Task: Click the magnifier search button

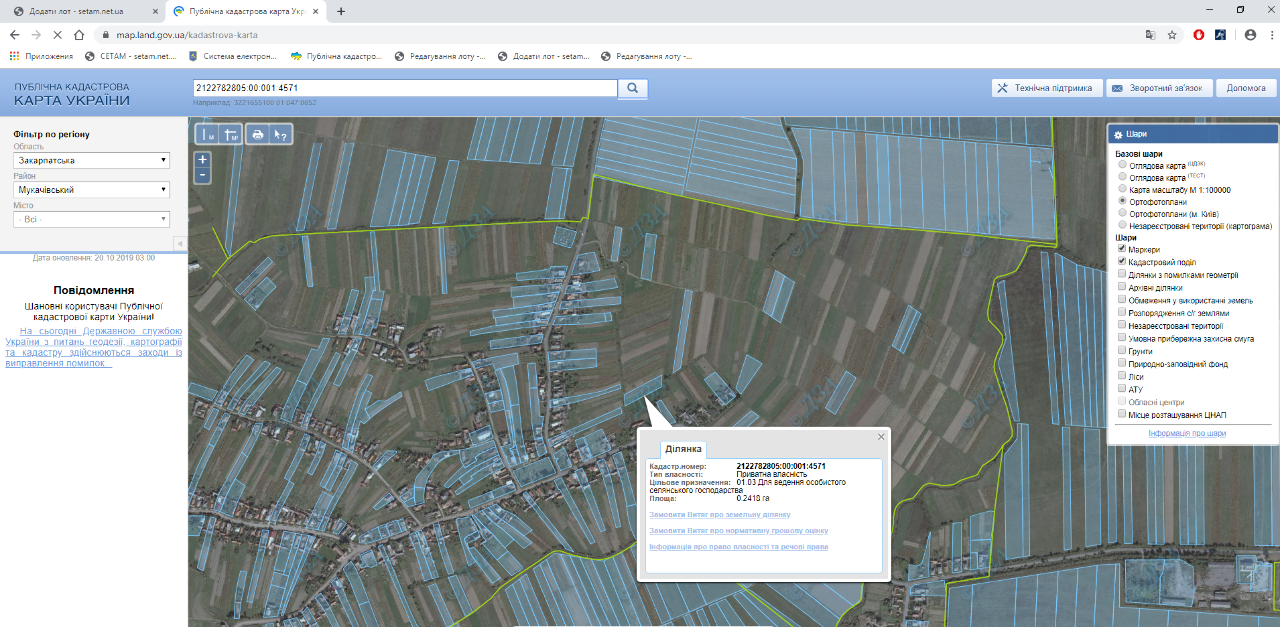Action: point(633,88)
